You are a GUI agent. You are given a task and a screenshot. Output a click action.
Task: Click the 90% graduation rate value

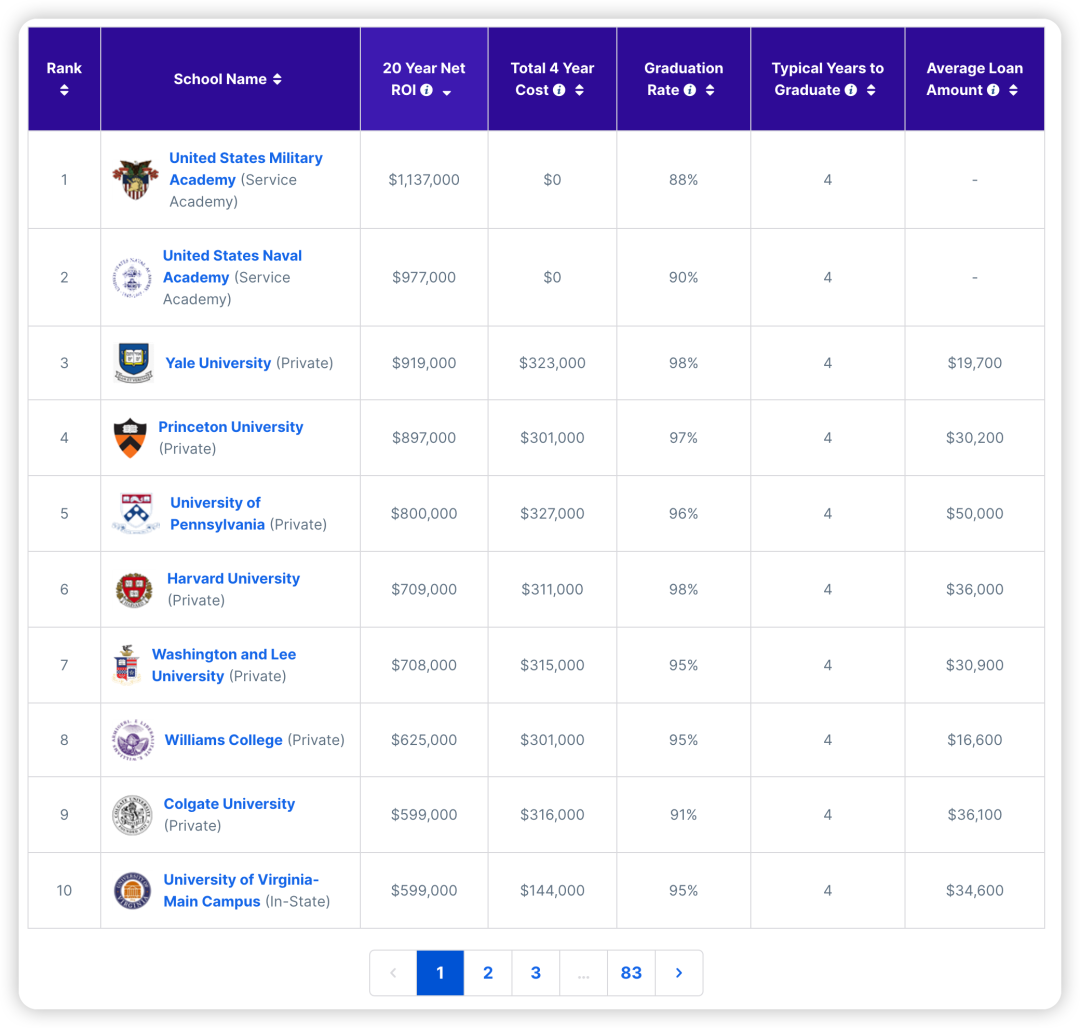click(x=683, y=277)
